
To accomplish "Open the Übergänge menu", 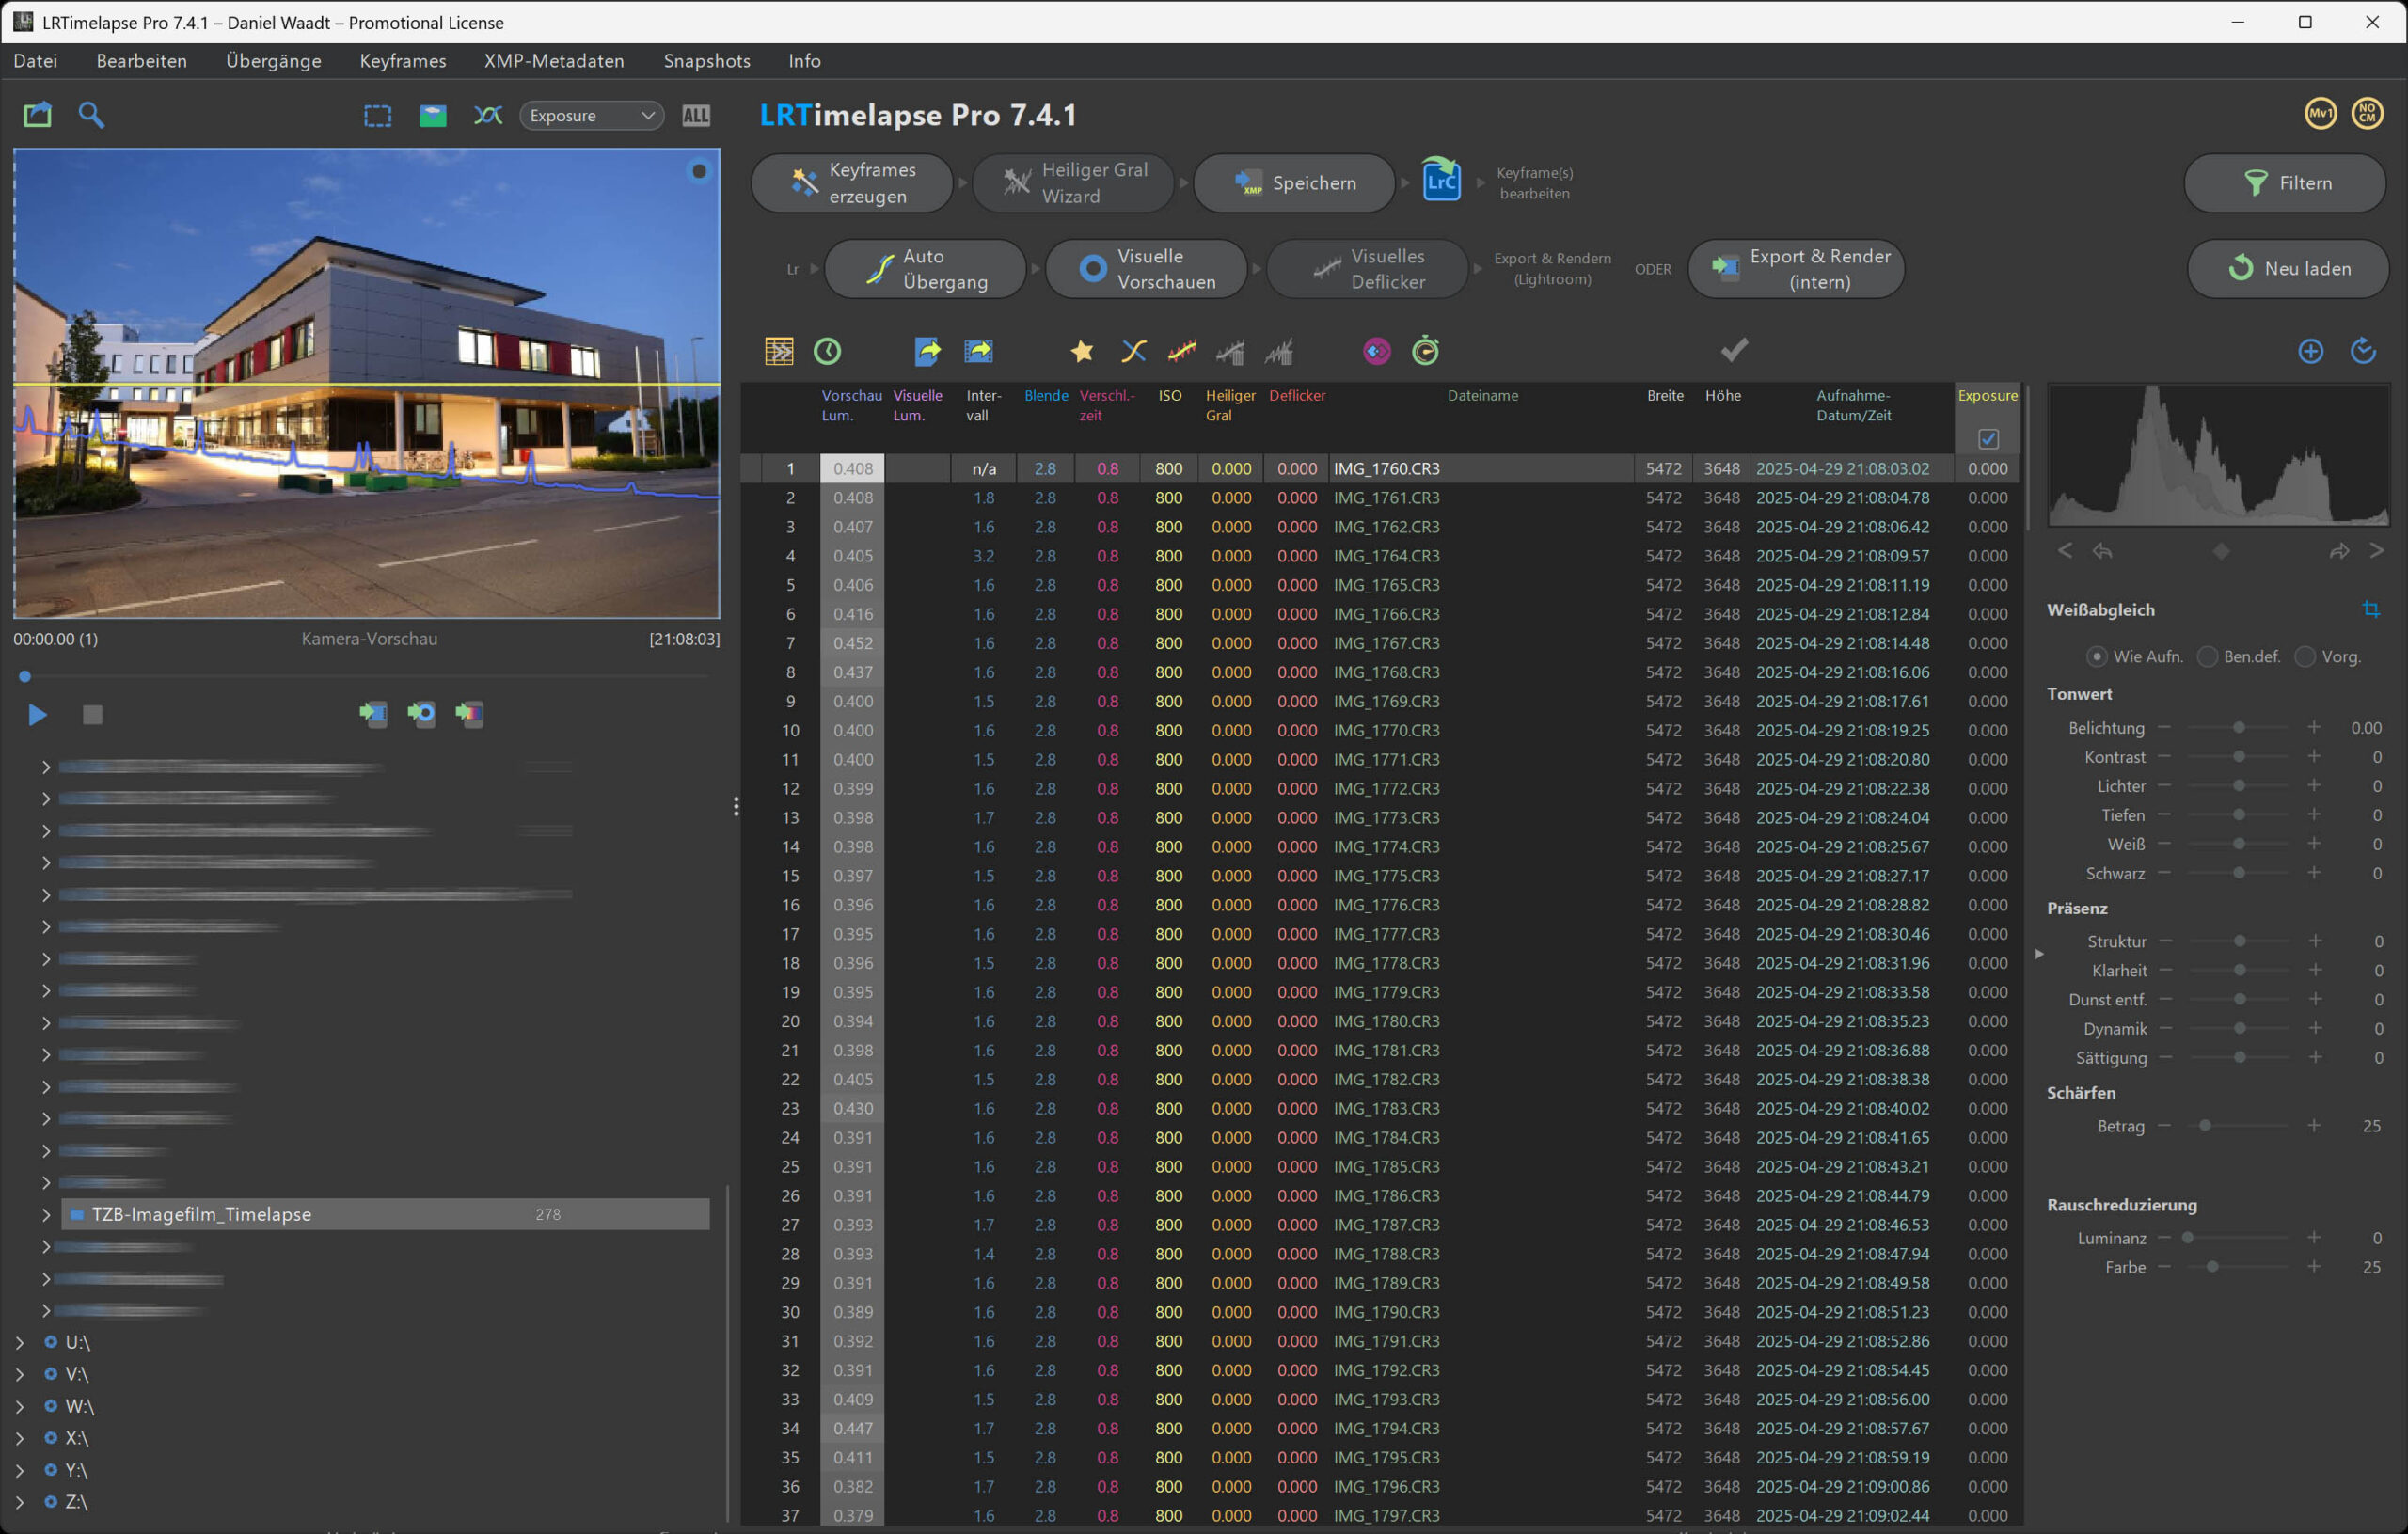I will click(273, 61).
